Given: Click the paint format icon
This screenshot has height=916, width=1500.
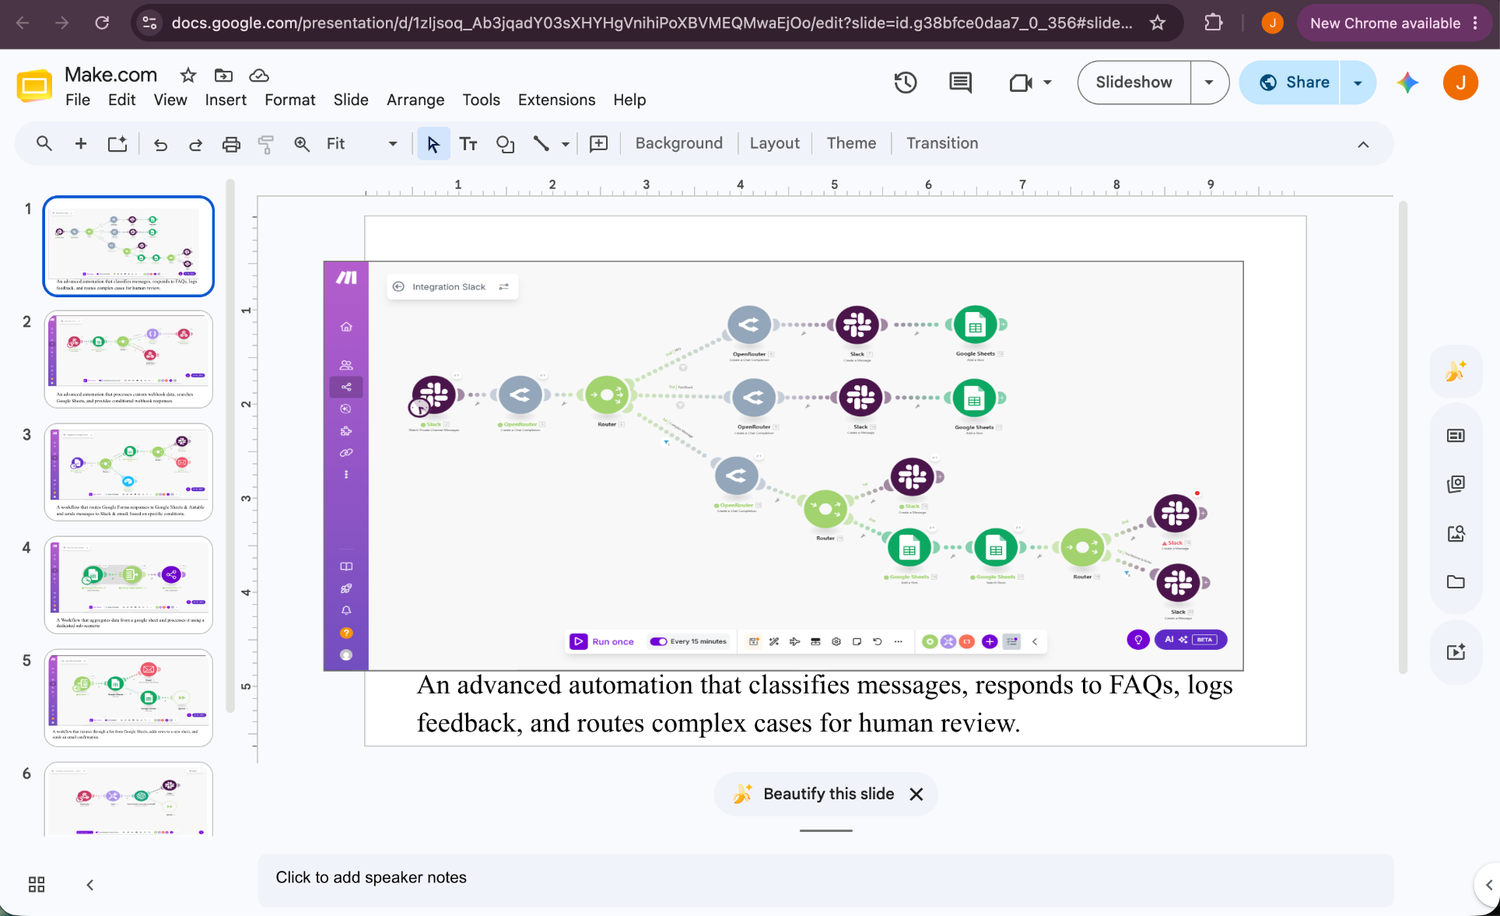Looking at the screenshot, I should [266, 144].
